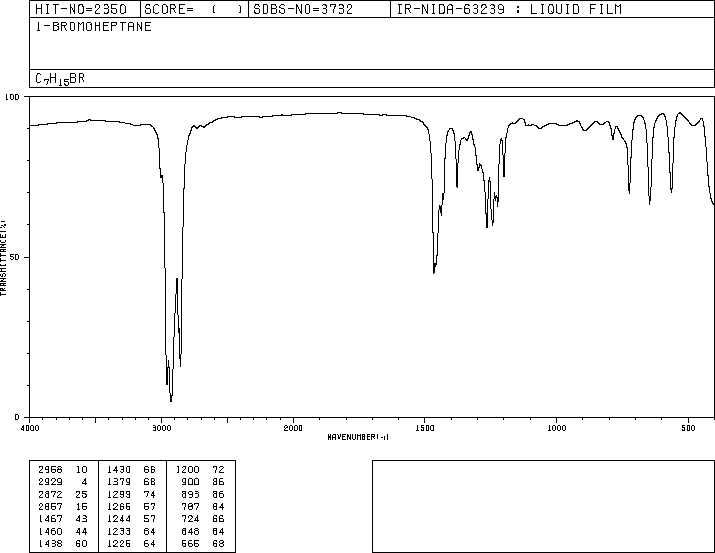Viewport: 715px width, 553px height.
Task: Click transmittance value 74 beside 1299
Action: pos(150,494)
